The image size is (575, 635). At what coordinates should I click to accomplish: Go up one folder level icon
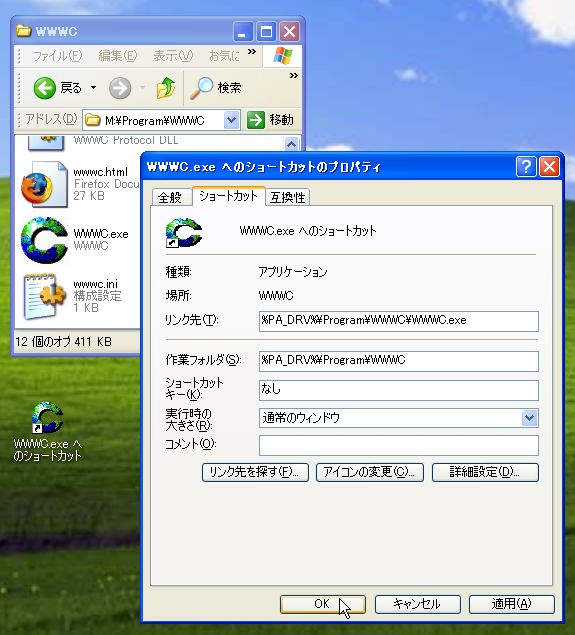coord(166,88)
